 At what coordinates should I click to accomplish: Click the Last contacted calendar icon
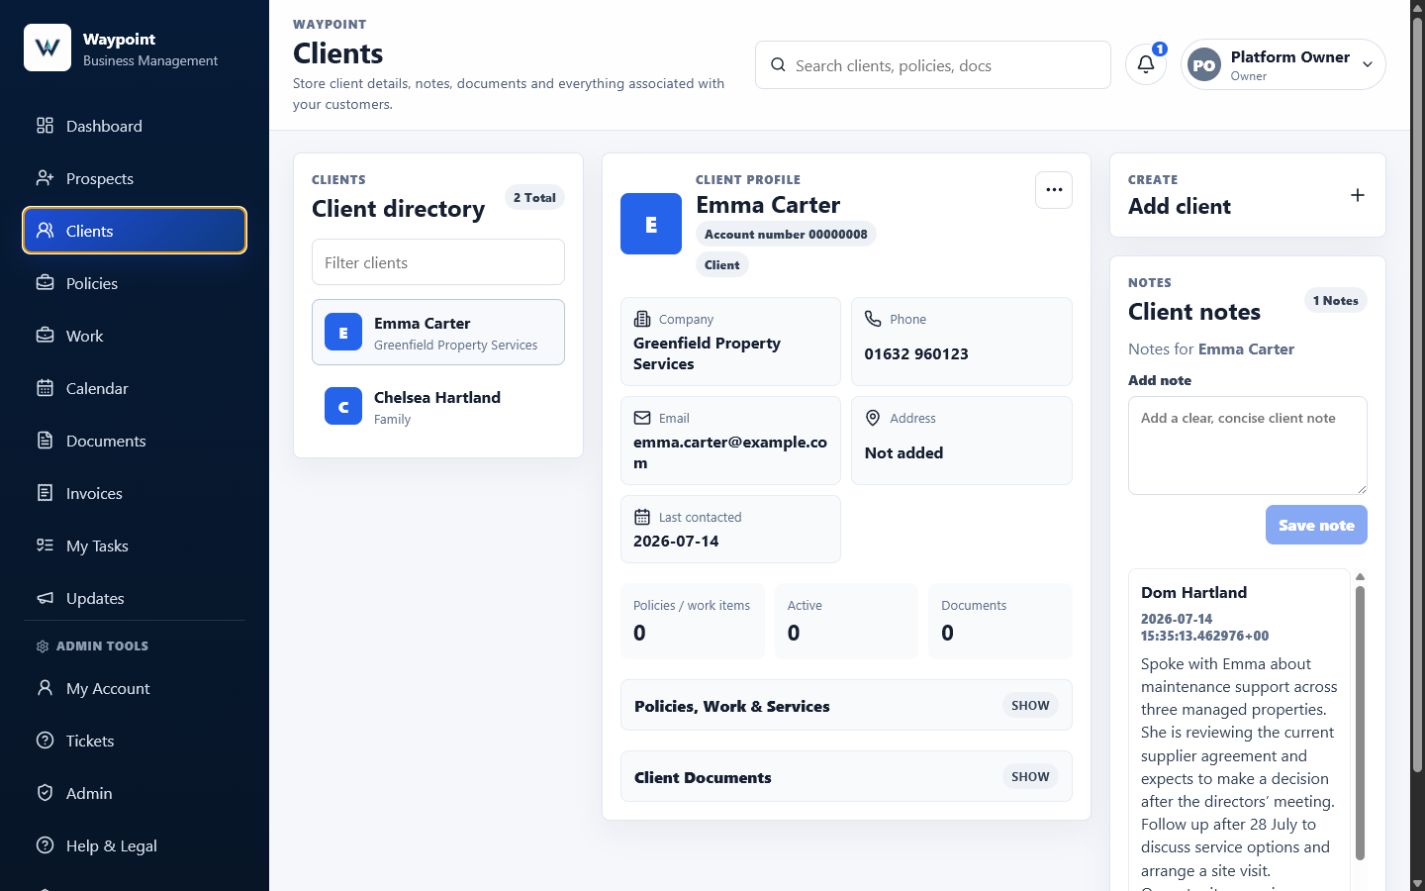[642, 517]
